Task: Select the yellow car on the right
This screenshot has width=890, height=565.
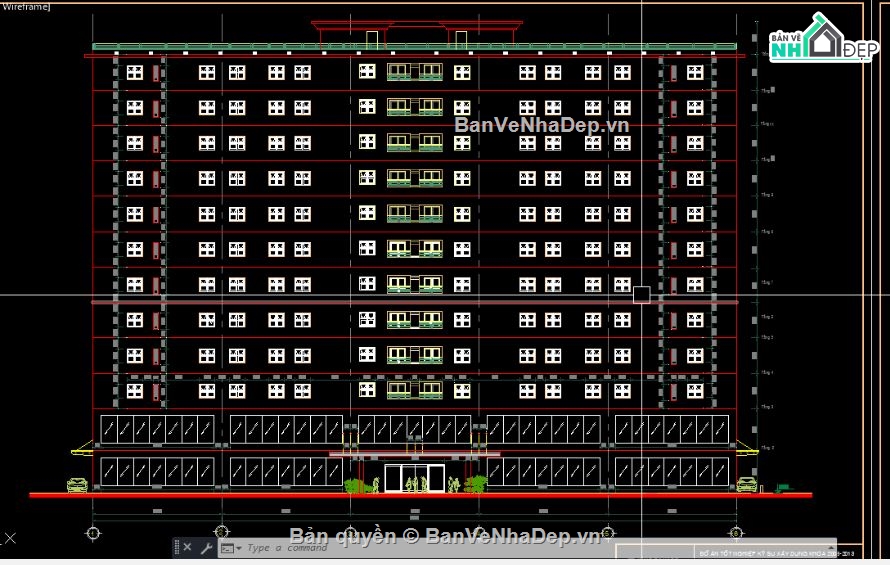Action: pos(746,485)
